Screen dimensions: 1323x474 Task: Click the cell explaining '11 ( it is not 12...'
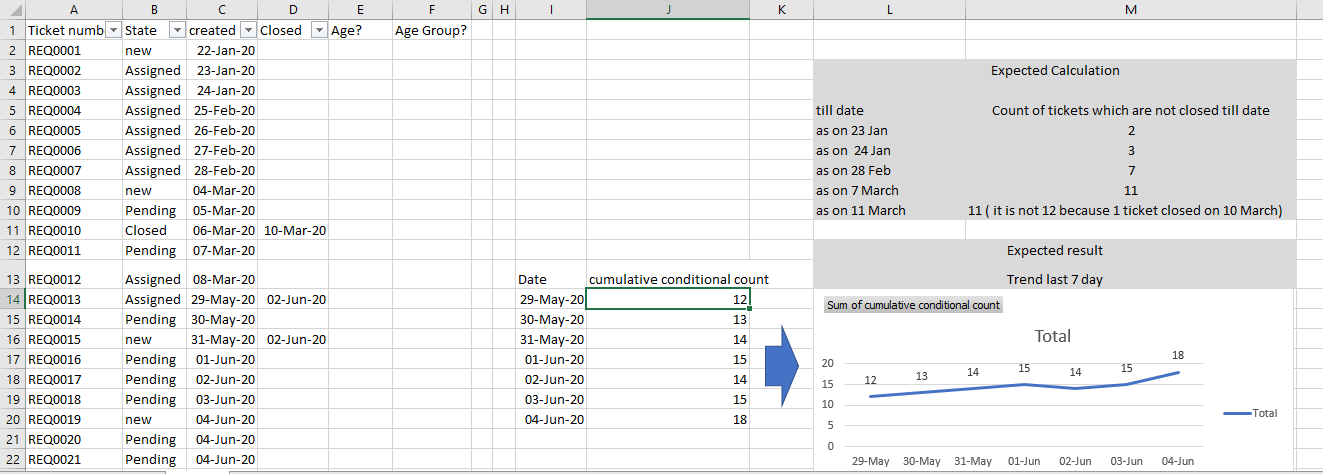click(1130, 210)
